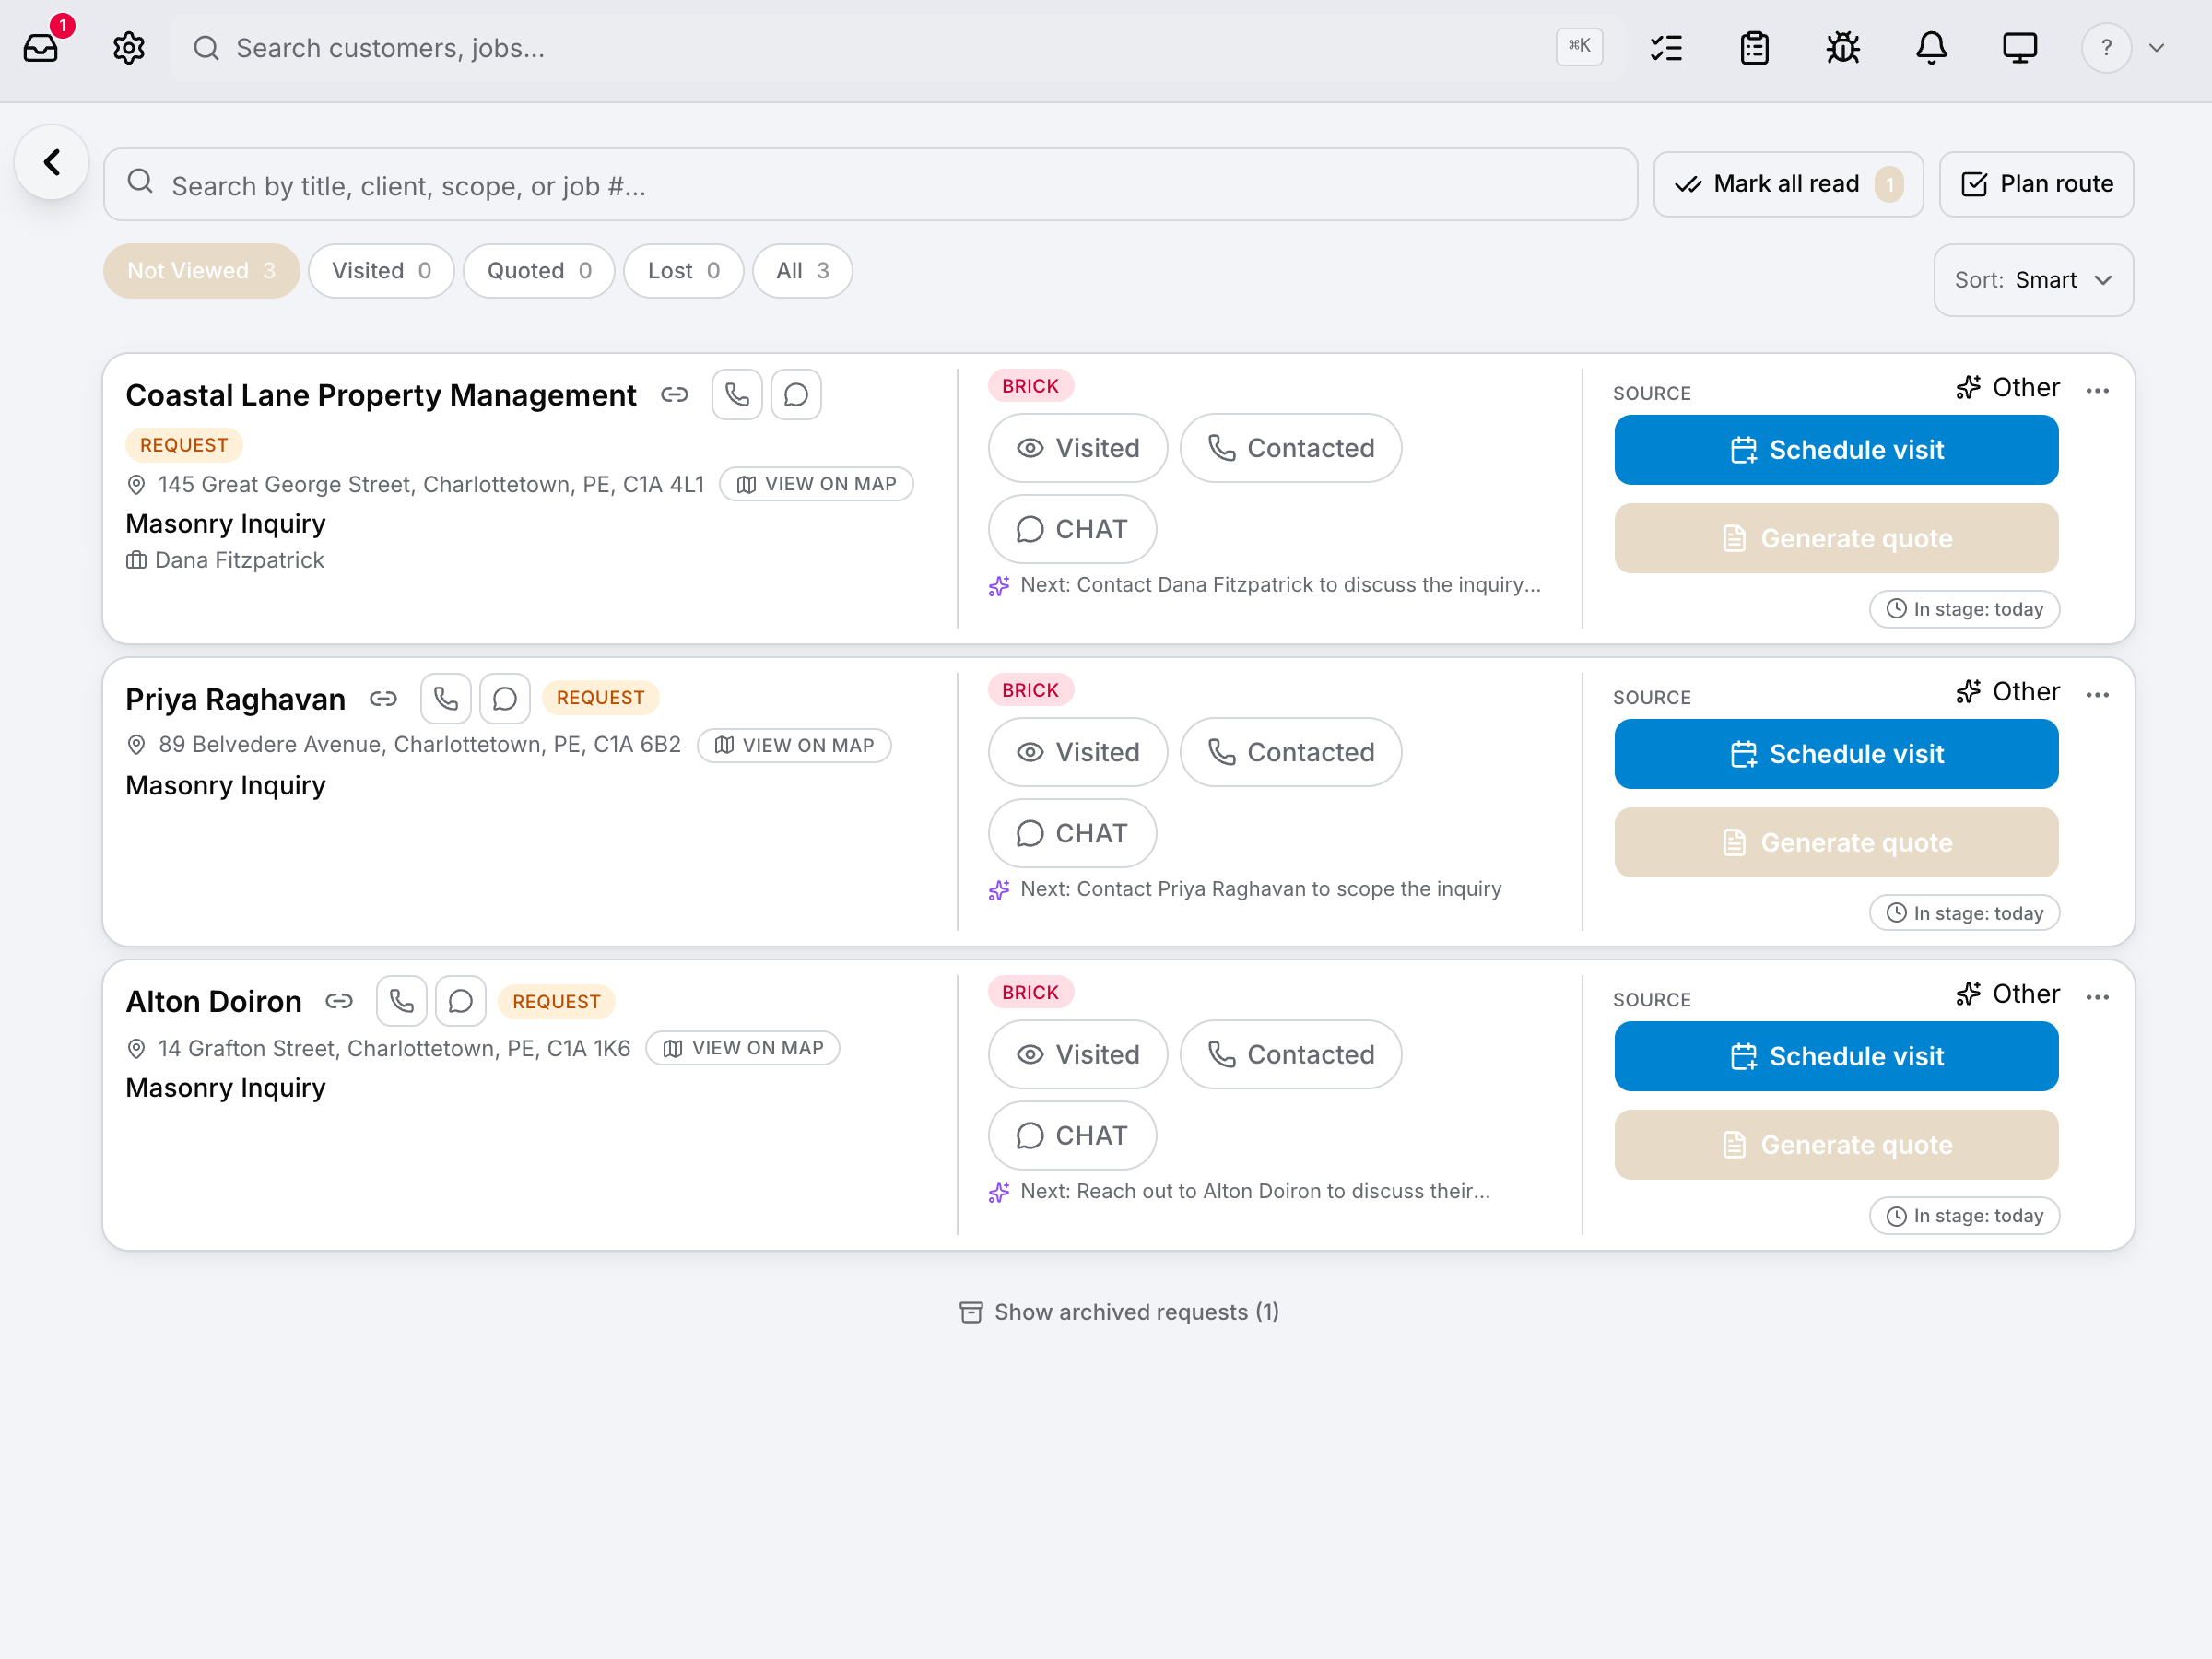Call Alton Doiron via phone icon
Viewport: 2212px width, 1659px height.
point(402,1001)
